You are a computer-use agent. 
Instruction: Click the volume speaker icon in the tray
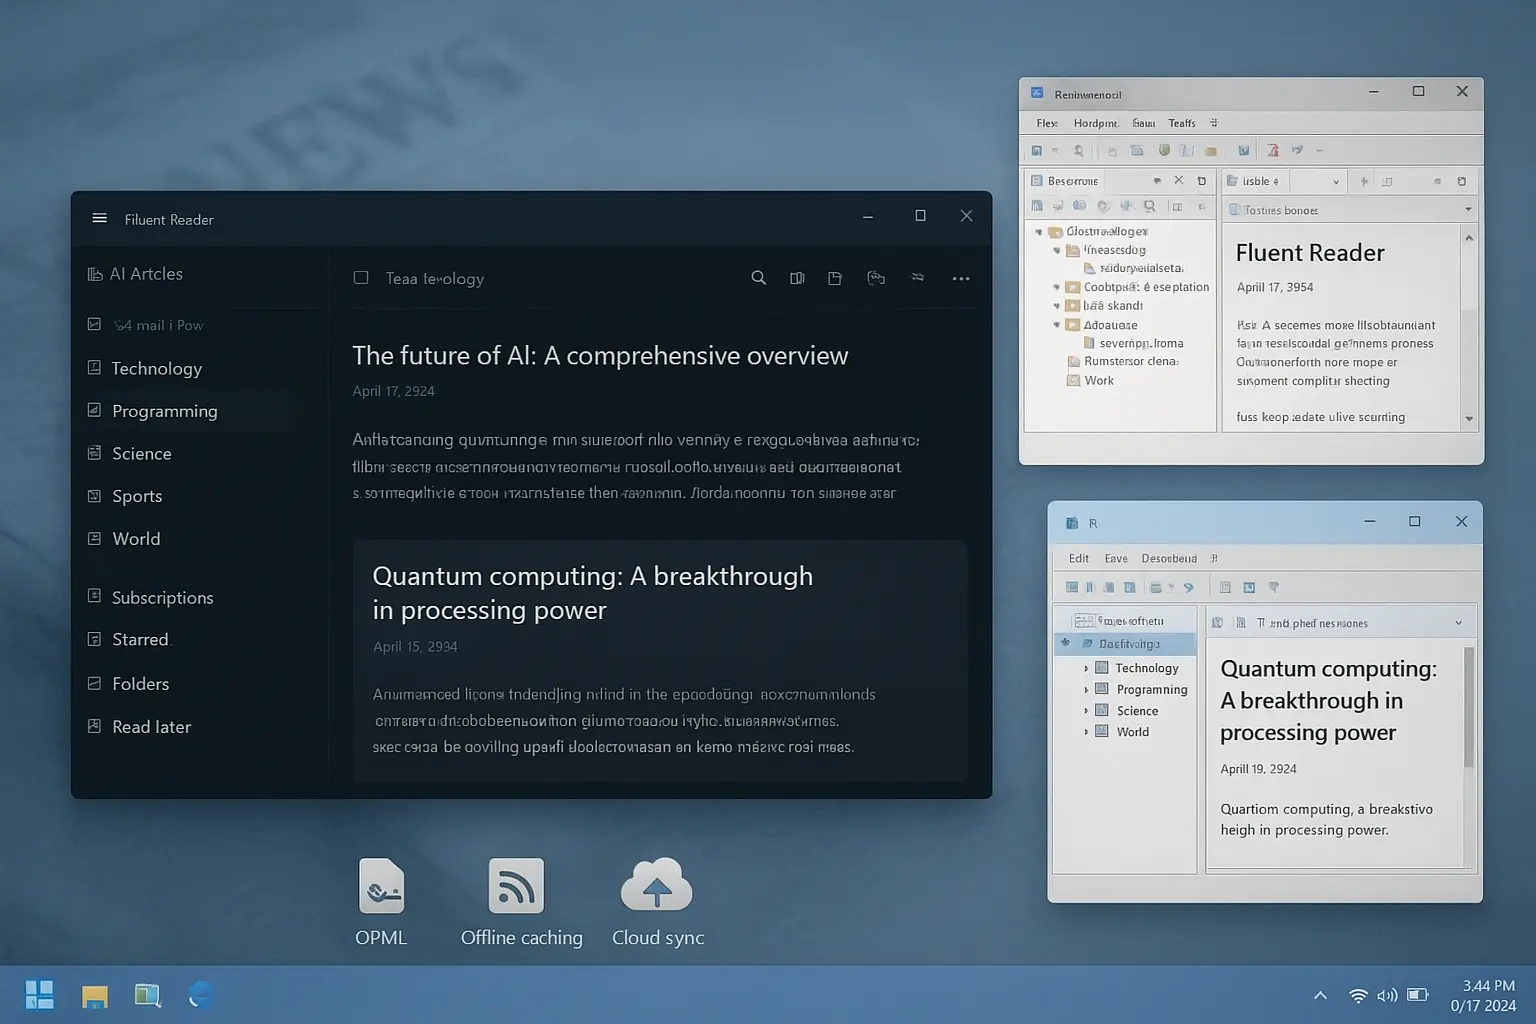(1387, 995)
